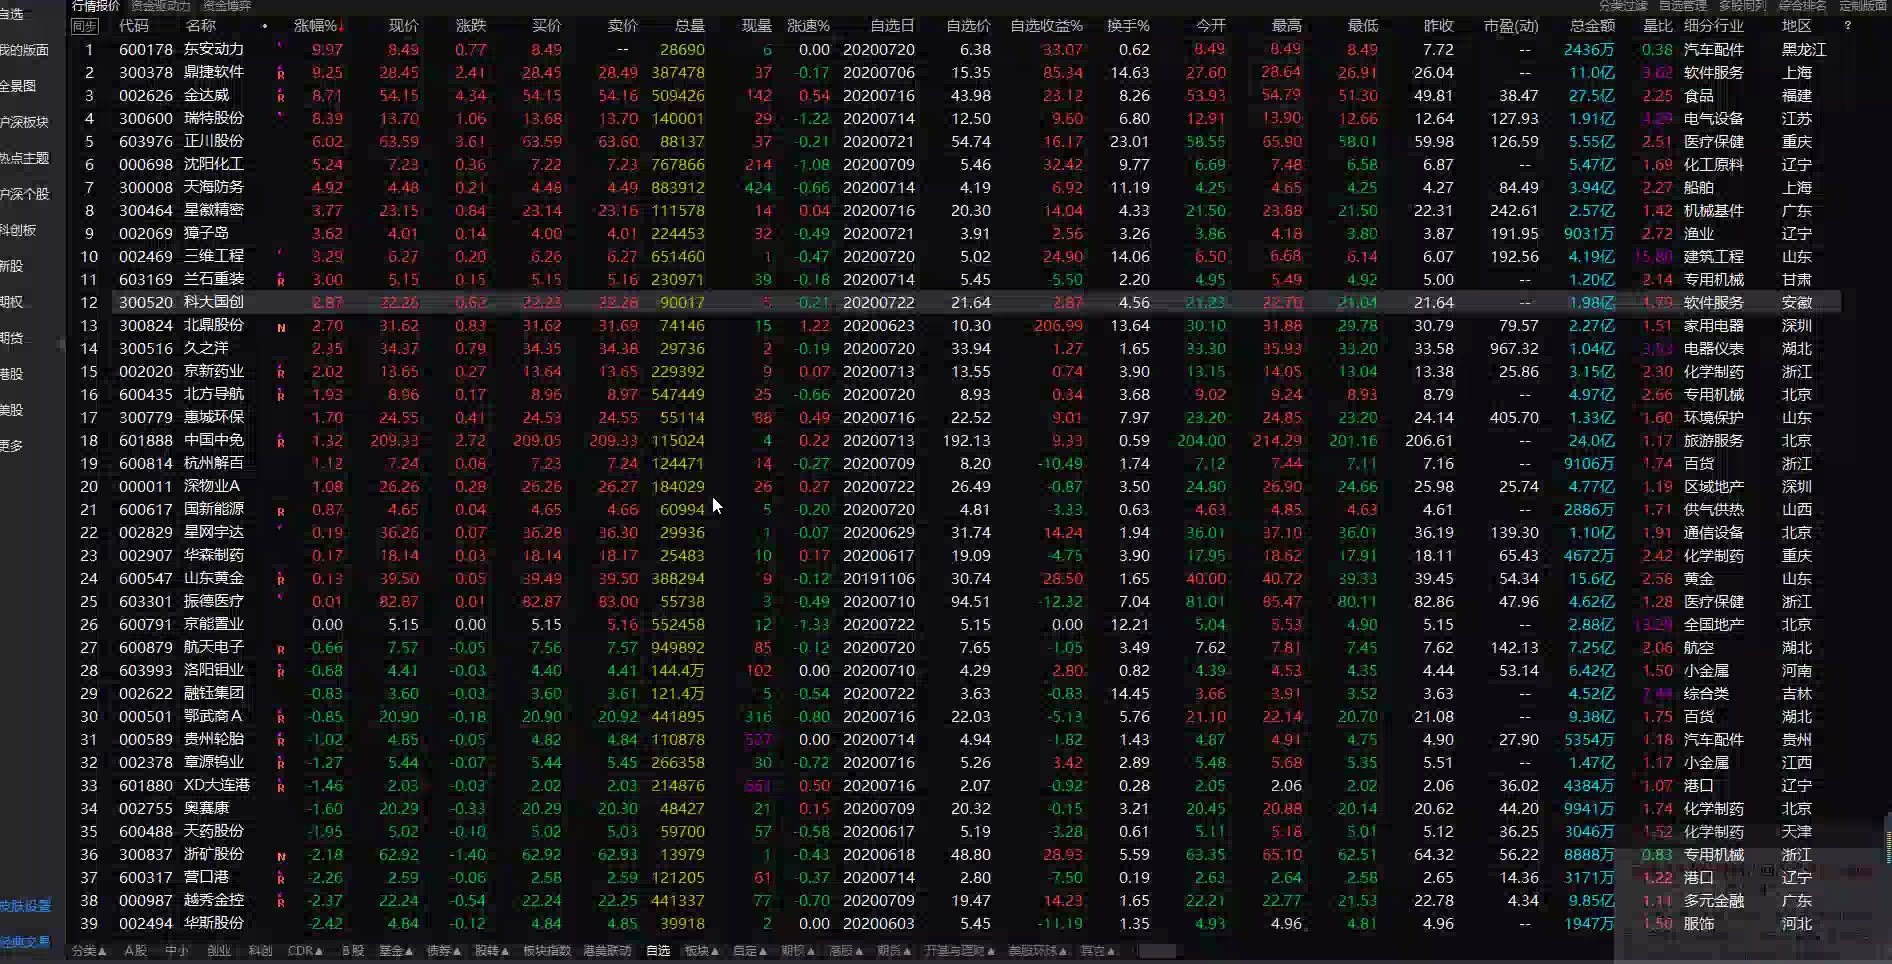Click the R marker beside 中国中免
The image size is (1892, 964).
281,442
